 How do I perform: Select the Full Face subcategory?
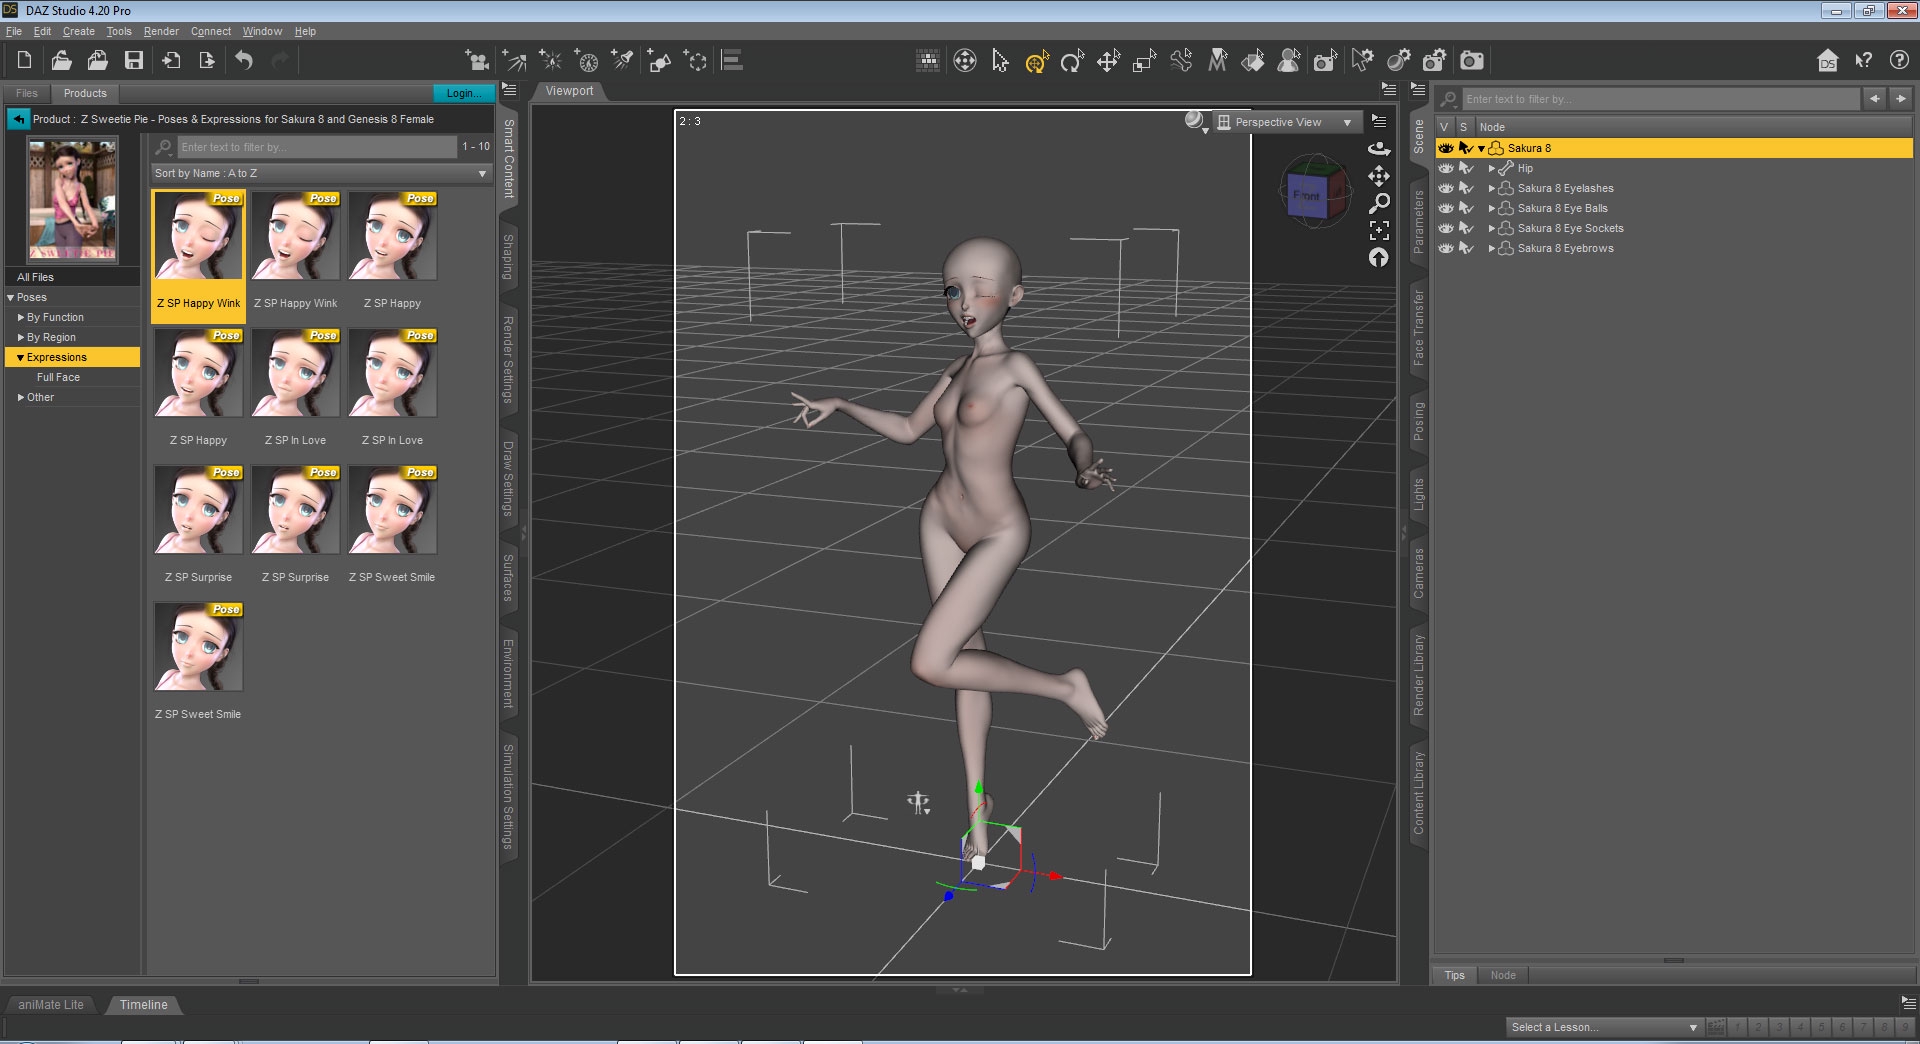(58, 377)
